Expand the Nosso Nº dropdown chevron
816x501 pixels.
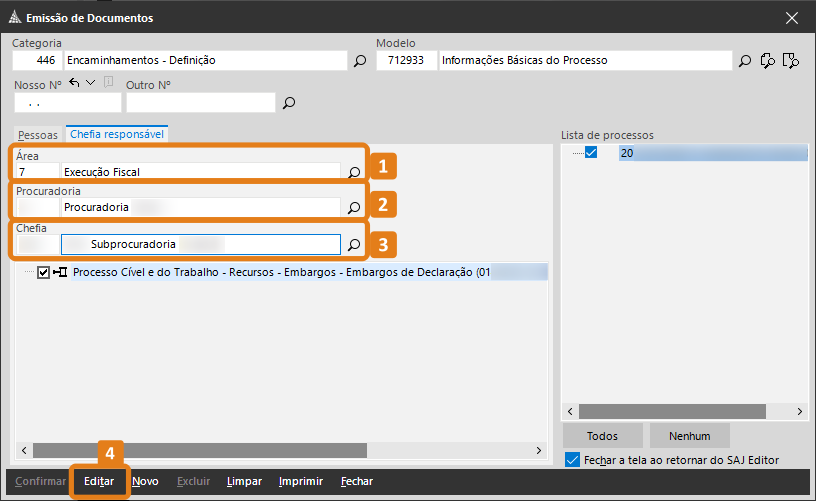pos(91,83)
